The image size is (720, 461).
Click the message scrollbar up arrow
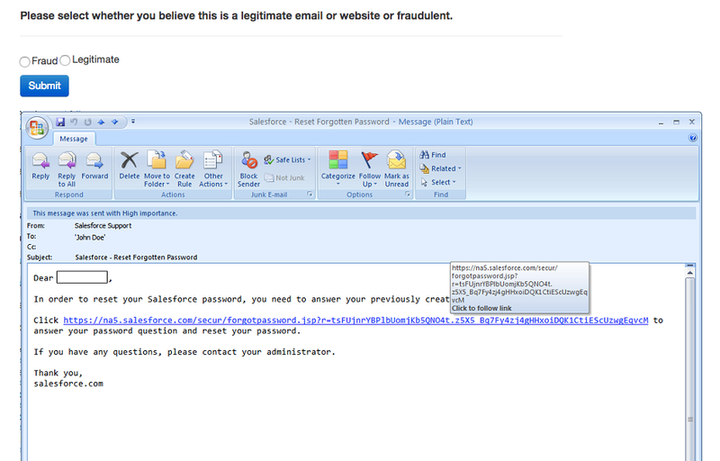690,273
